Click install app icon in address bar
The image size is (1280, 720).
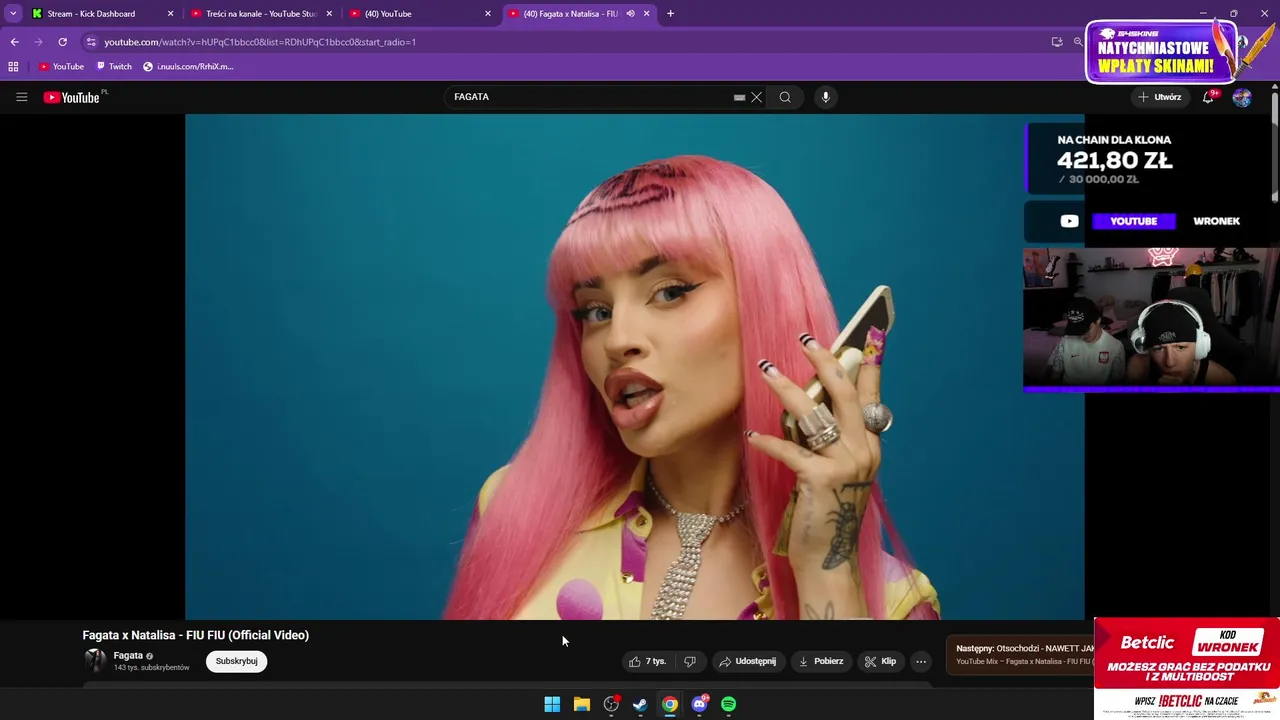(1057, 42)
